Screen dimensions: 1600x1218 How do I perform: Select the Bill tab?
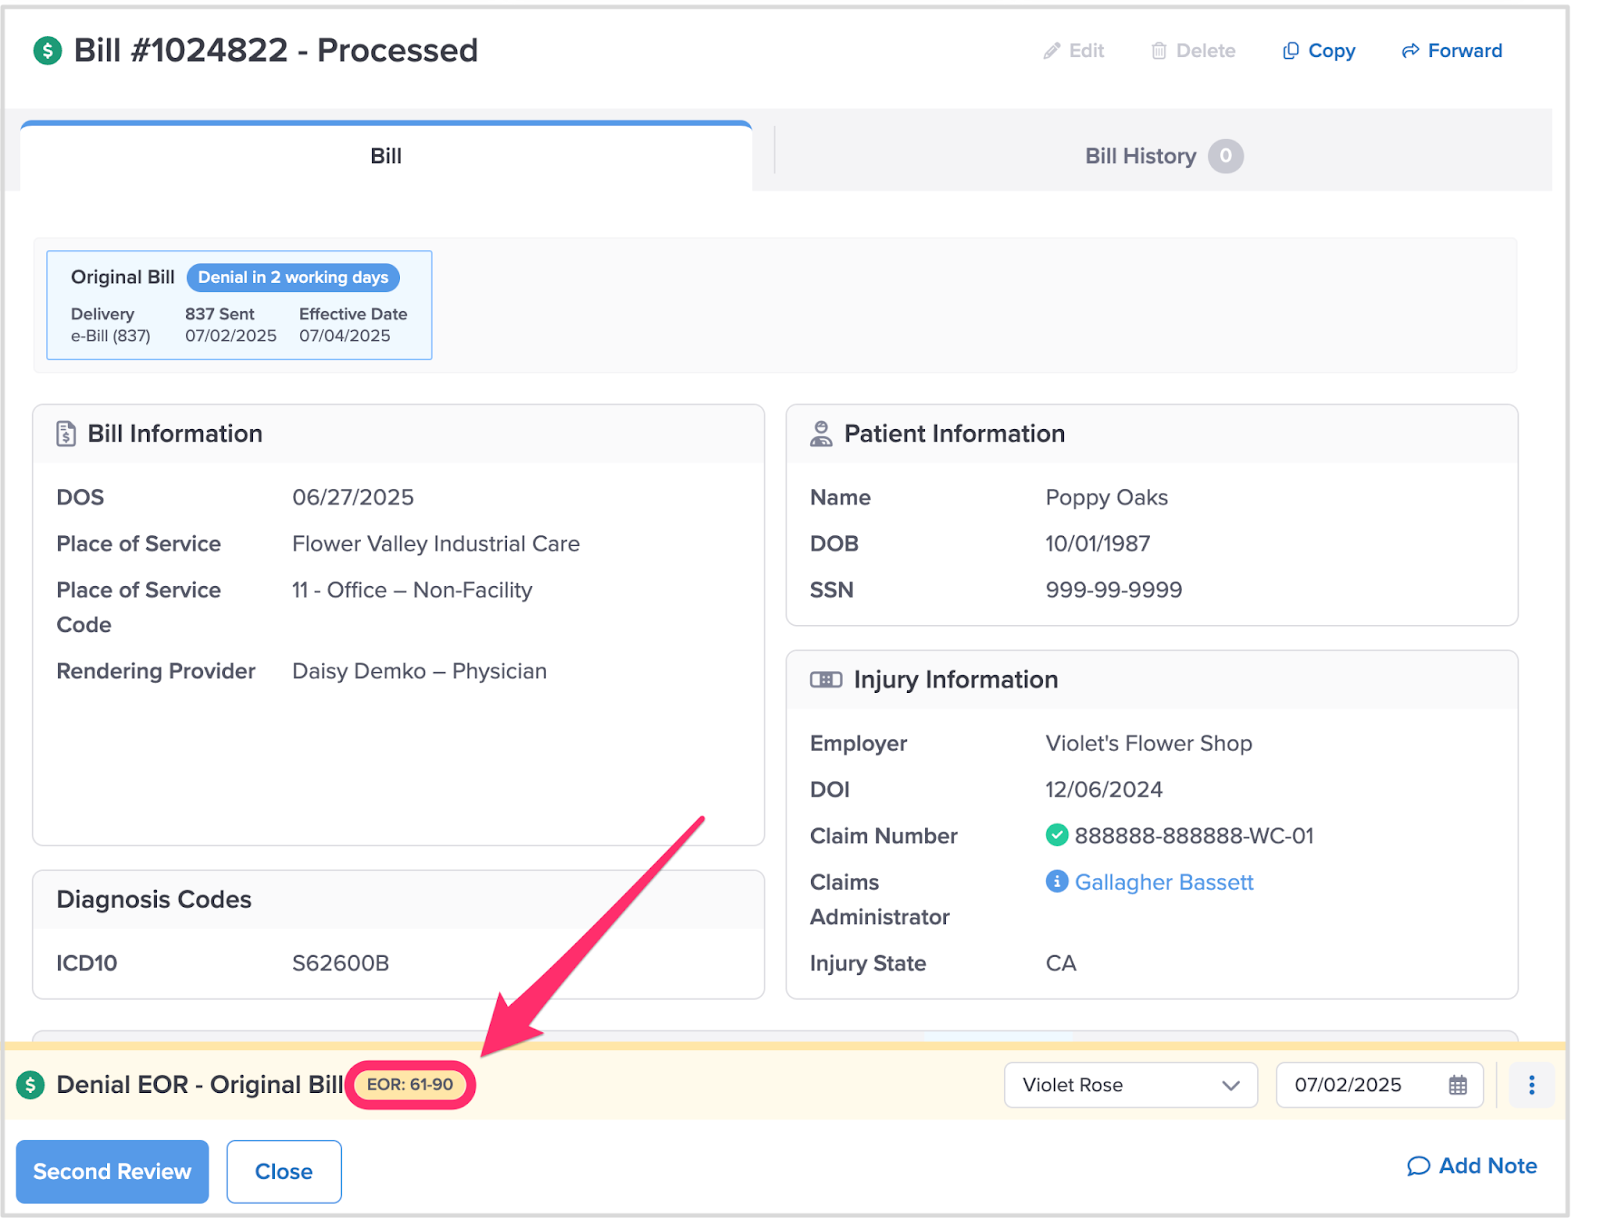click(386, 156)
